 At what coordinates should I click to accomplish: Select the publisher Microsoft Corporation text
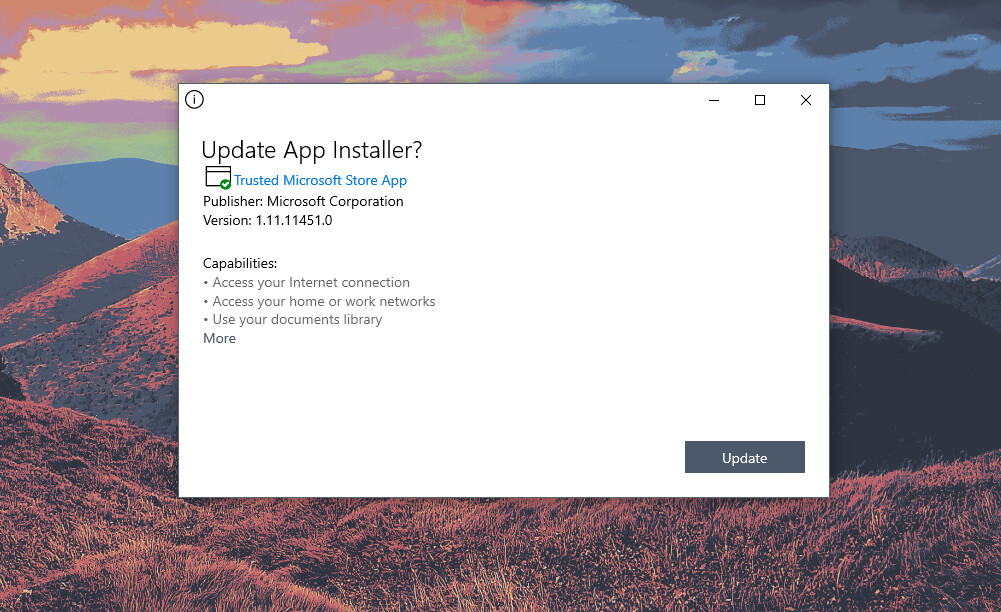pyautogui.click(x=303, y=201)
